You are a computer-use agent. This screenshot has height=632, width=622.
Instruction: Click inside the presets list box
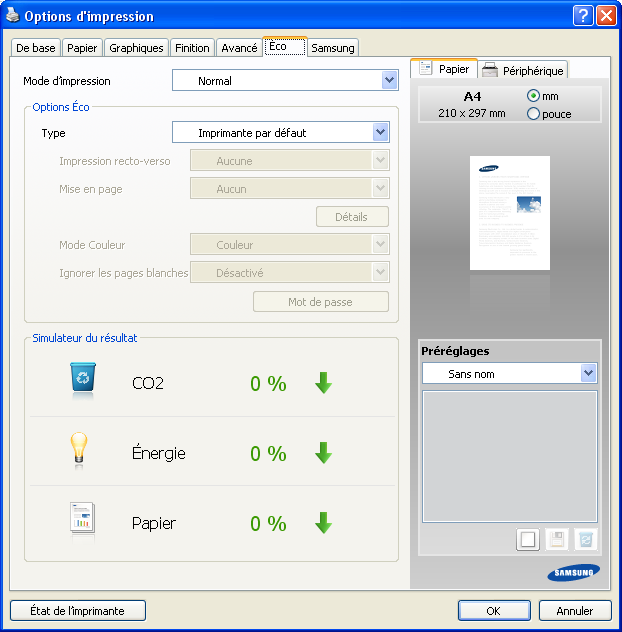510,456
